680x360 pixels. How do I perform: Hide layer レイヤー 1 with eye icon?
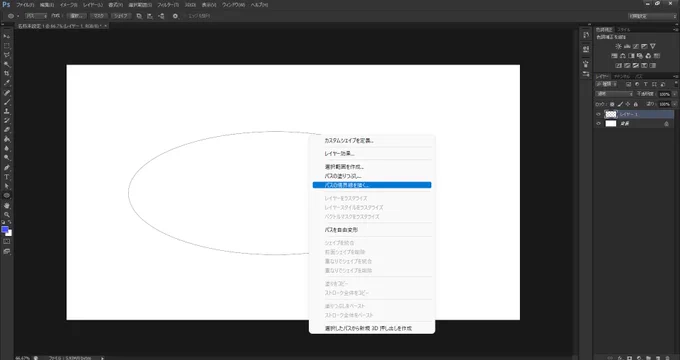coord(598,115)
